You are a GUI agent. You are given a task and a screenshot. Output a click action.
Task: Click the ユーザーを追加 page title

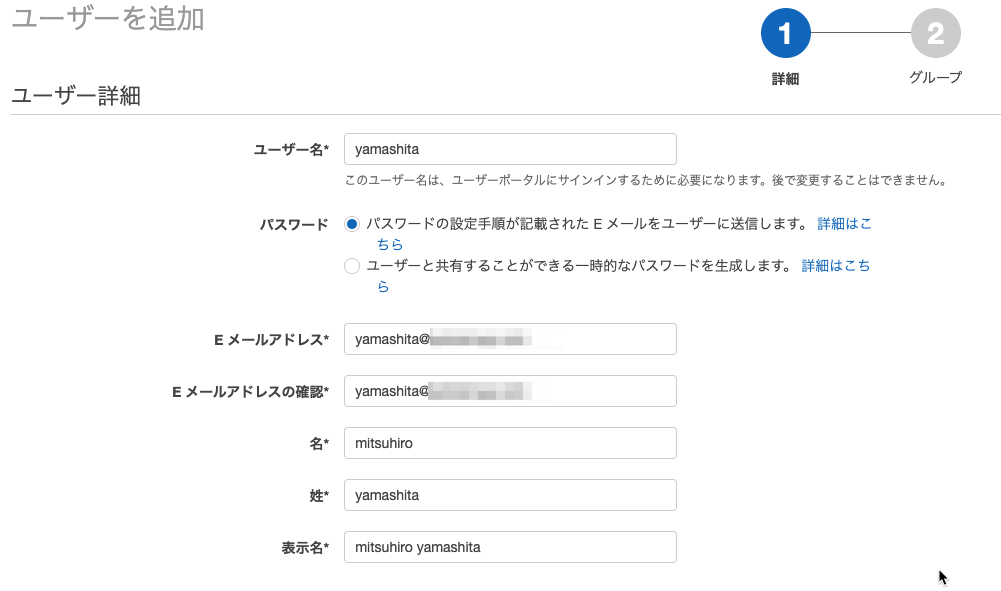pyautogui.click(x=108, y=18)
